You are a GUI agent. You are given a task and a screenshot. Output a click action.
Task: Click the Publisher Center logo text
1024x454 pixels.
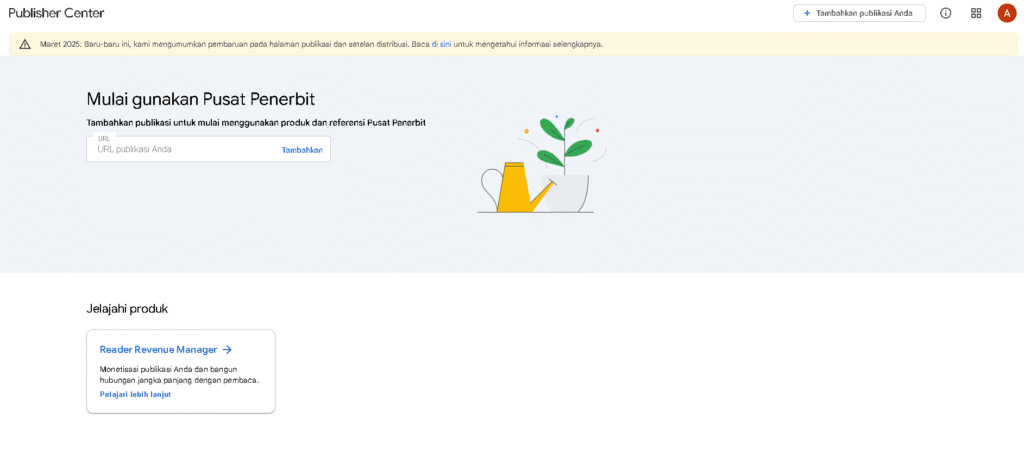(x=56, y=13)
